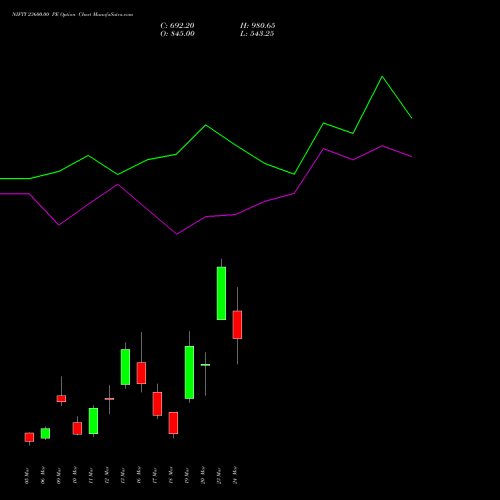
Task: Click the low value L: 543.25
Action: (x=257, y=34)
